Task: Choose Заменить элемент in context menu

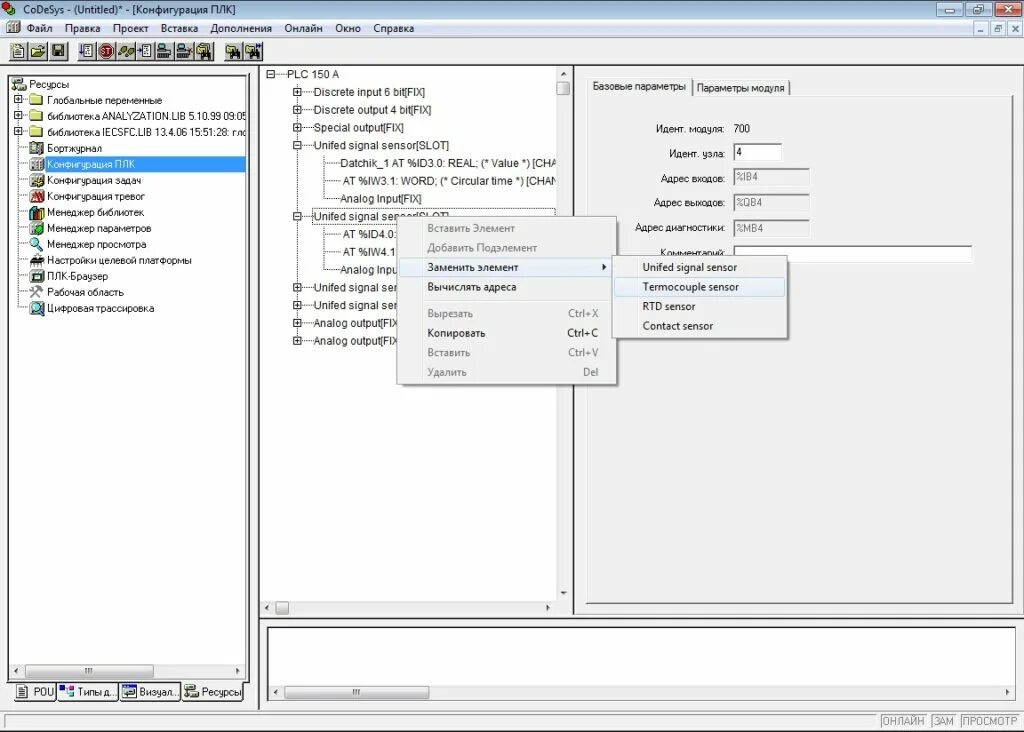Action: (x=506, y=267)
